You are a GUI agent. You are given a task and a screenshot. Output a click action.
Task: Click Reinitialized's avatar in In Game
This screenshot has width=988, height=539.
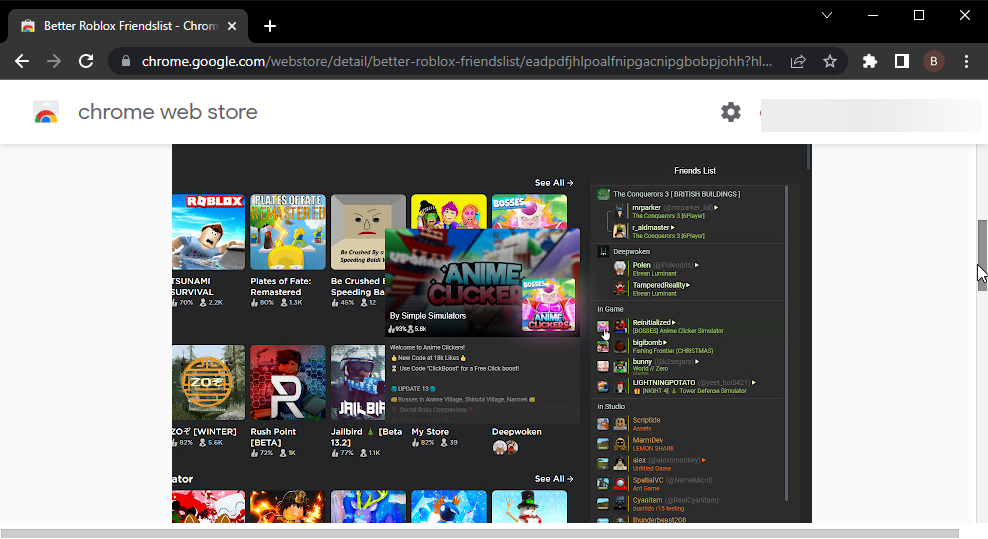[621, 326]
